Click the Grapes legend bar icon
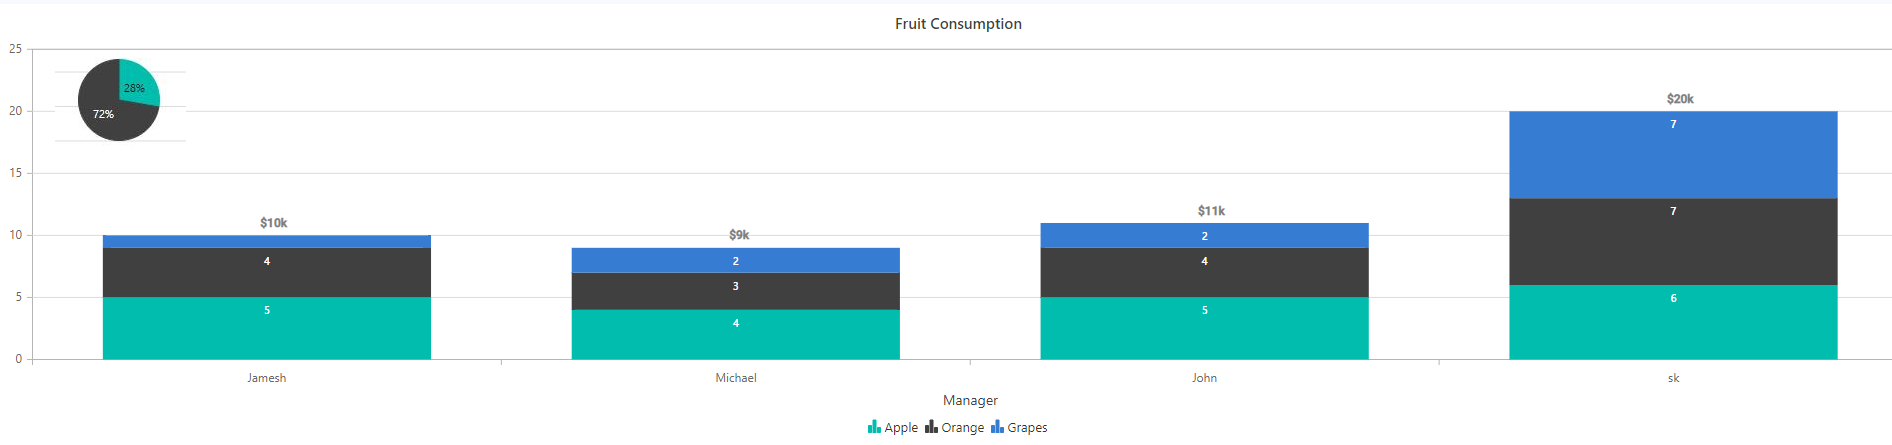Screen dimensions: 1892x445 [x=997, y=427]
